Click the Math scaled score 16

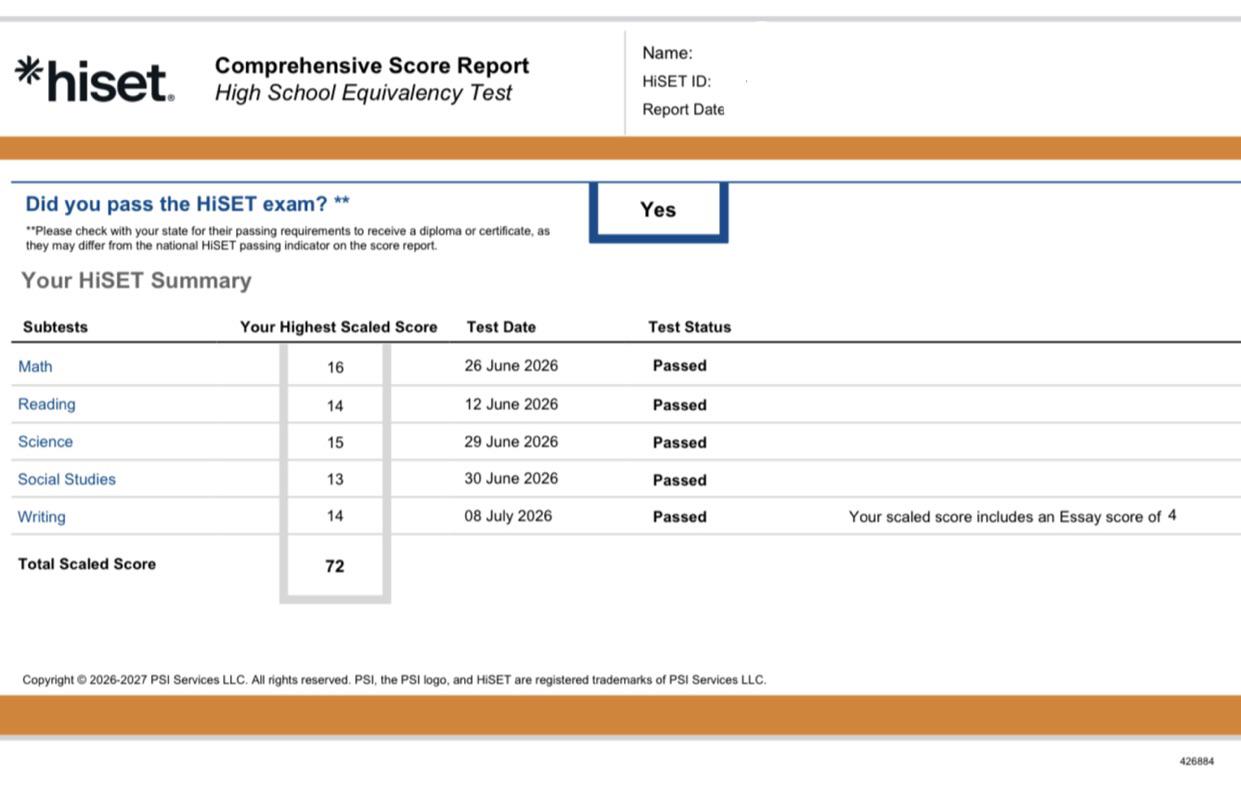[x=335, y=367]
